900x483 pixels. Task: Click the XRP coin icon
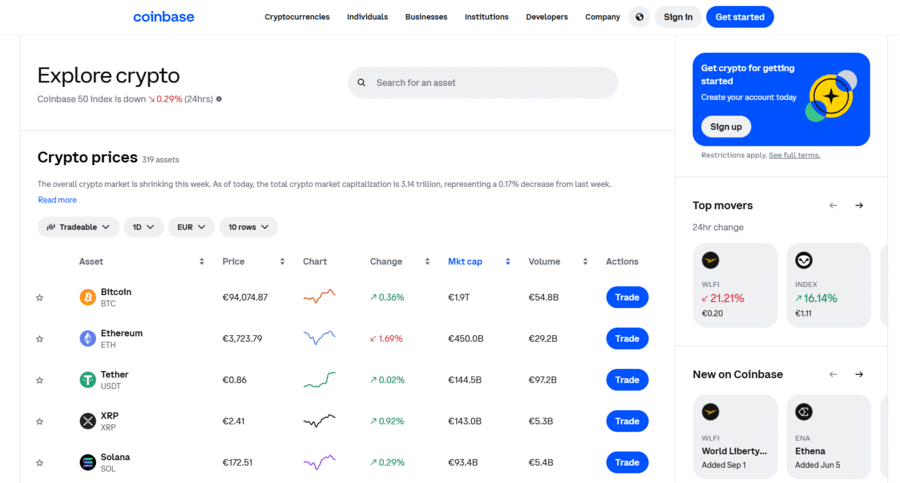88,422
